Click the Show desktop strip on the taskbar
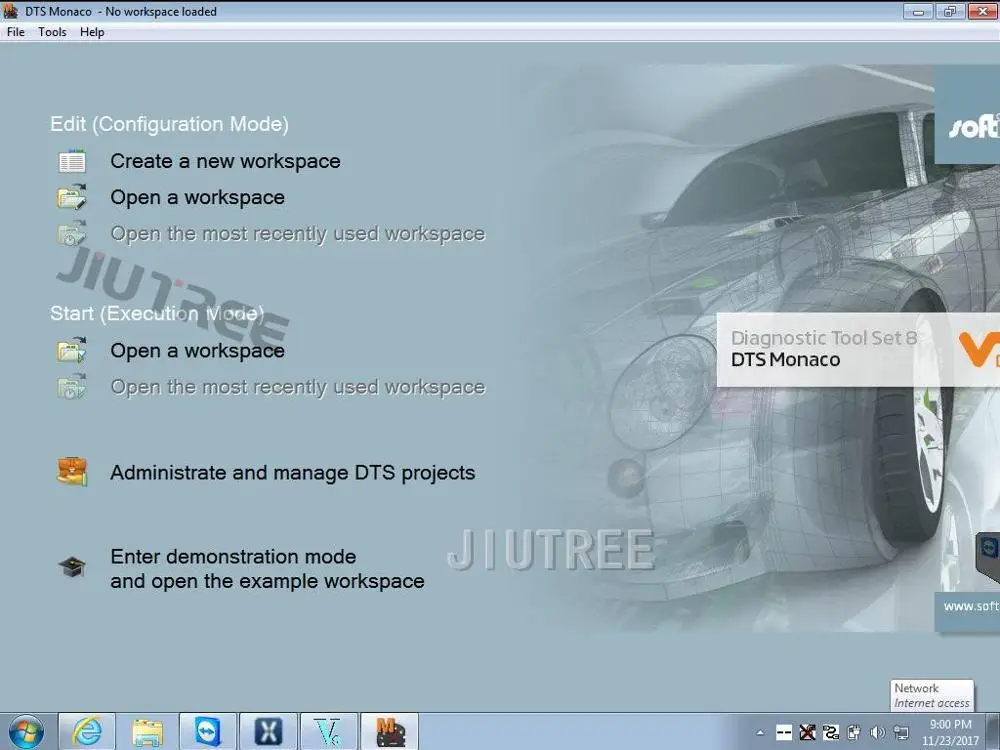The width and height of the screenshot is (1000, 750). 994,732
